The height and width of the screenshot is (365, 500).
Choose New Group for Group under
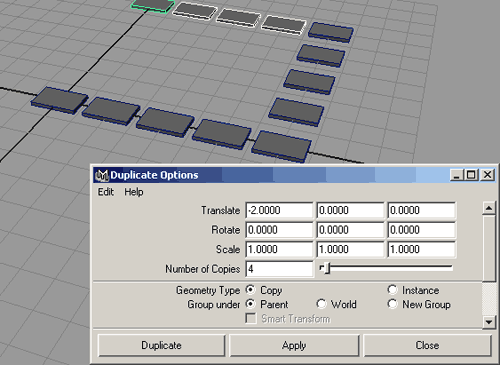point(393,304)
